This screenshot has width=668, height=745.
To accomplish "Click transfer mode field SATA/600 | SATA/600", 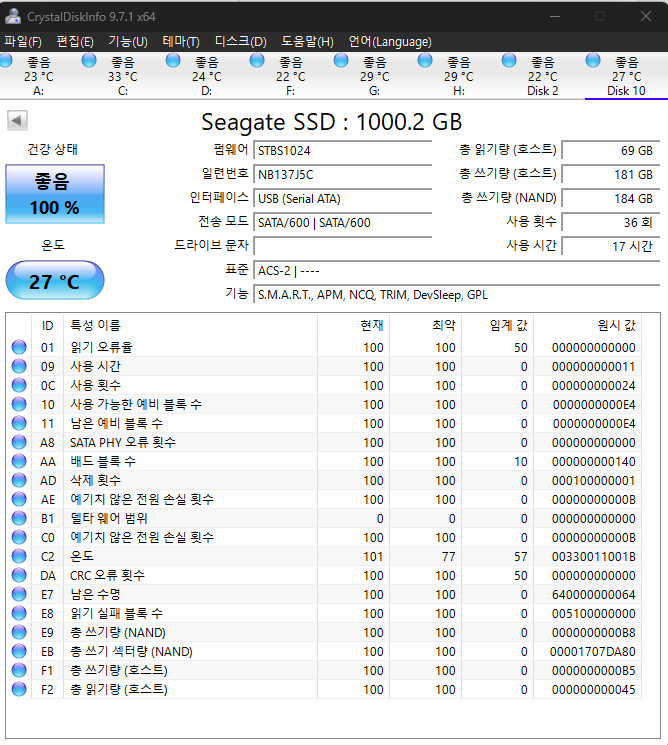I will point(343,222).
